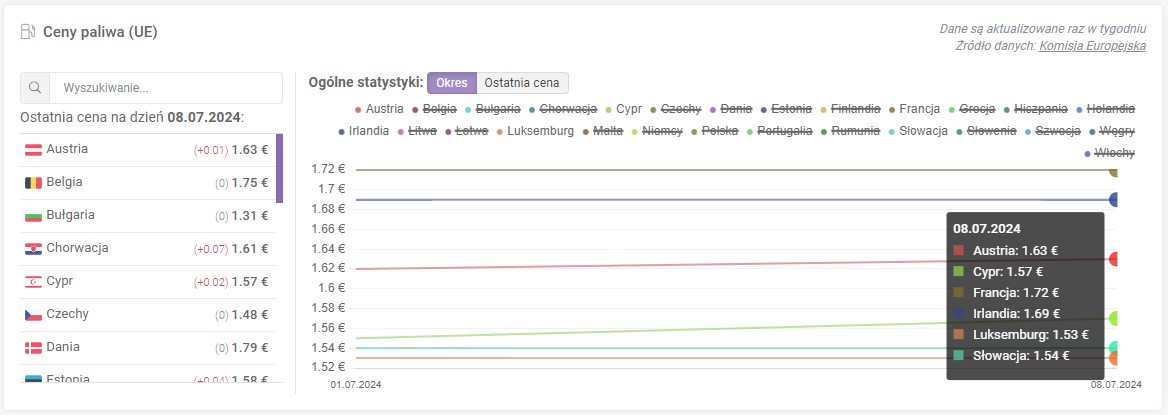This screenshot has width=1168, height=415.
Task: Click the Bułgaria flag icon
Action: coord(34,215)
